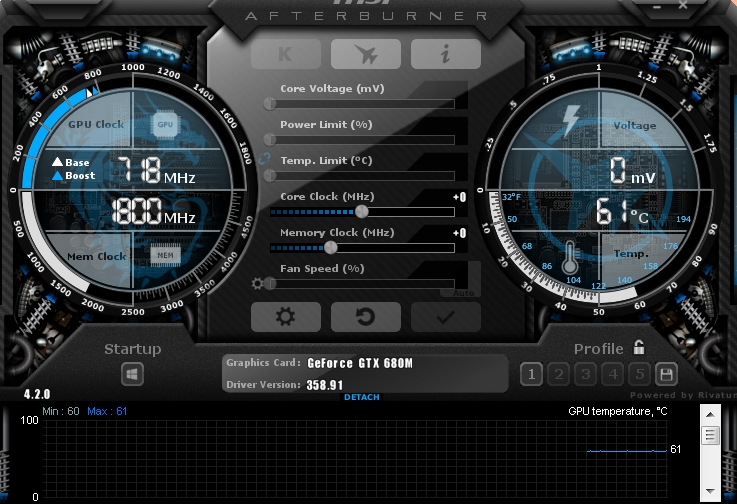Click the GPU temperature graph title
The image size is (737, 504).
(x=618, y=411)
